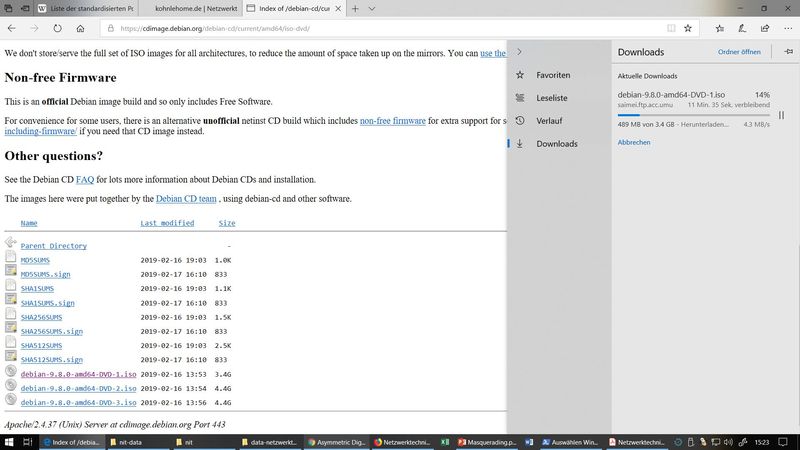The image size is (800, 450).
Task: Switch to the Liste der standardisierten tab
Action: (x=86, y=9)
